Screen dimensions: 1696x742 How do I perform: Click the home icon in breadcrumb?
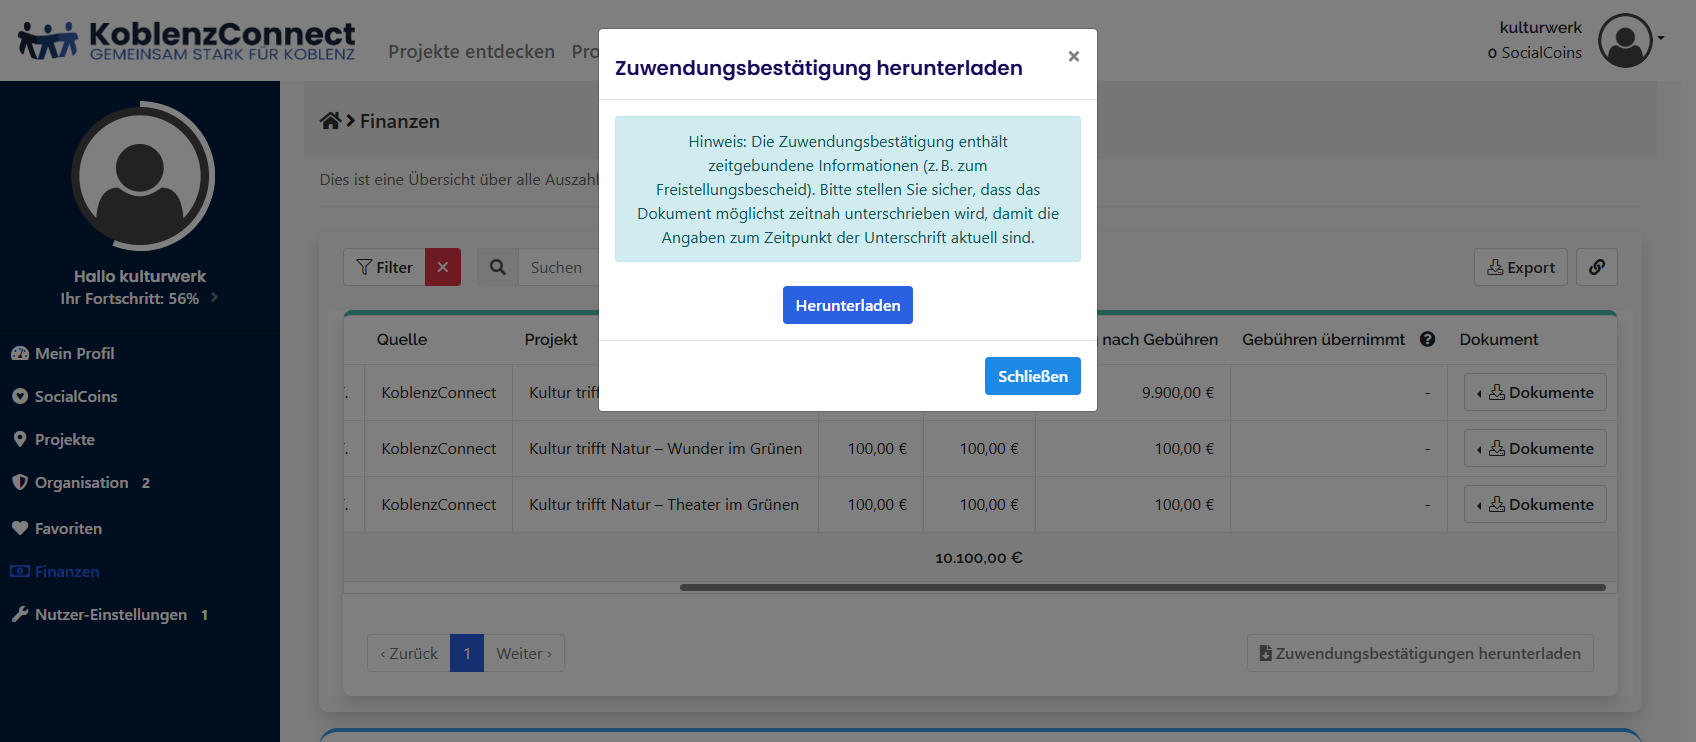330,121
